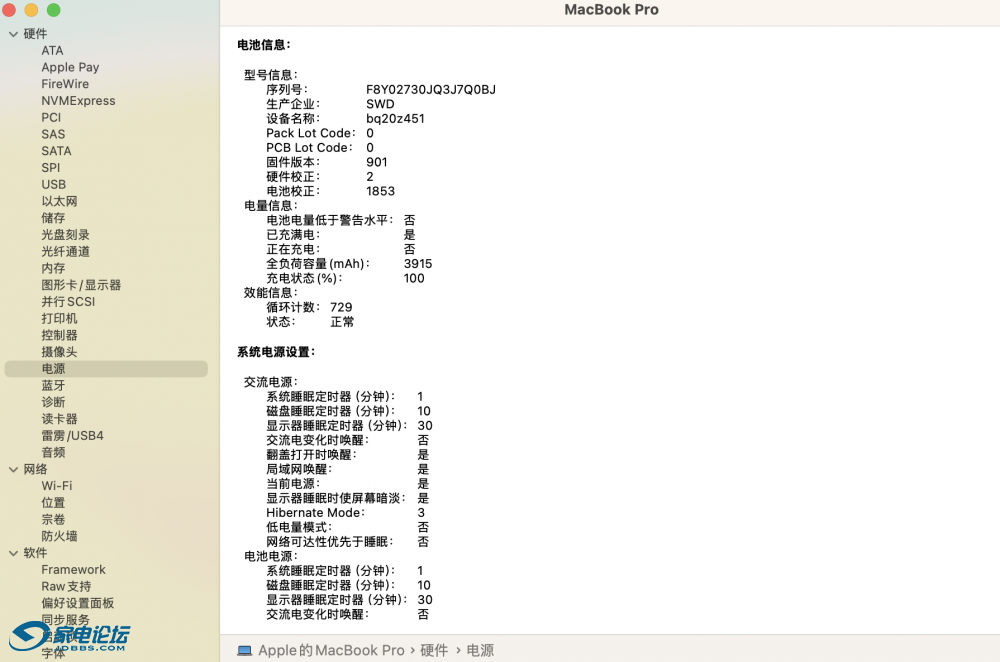Click Hibernate Mode label
The height and width of the screenshot is (662, 1000).
315,513
